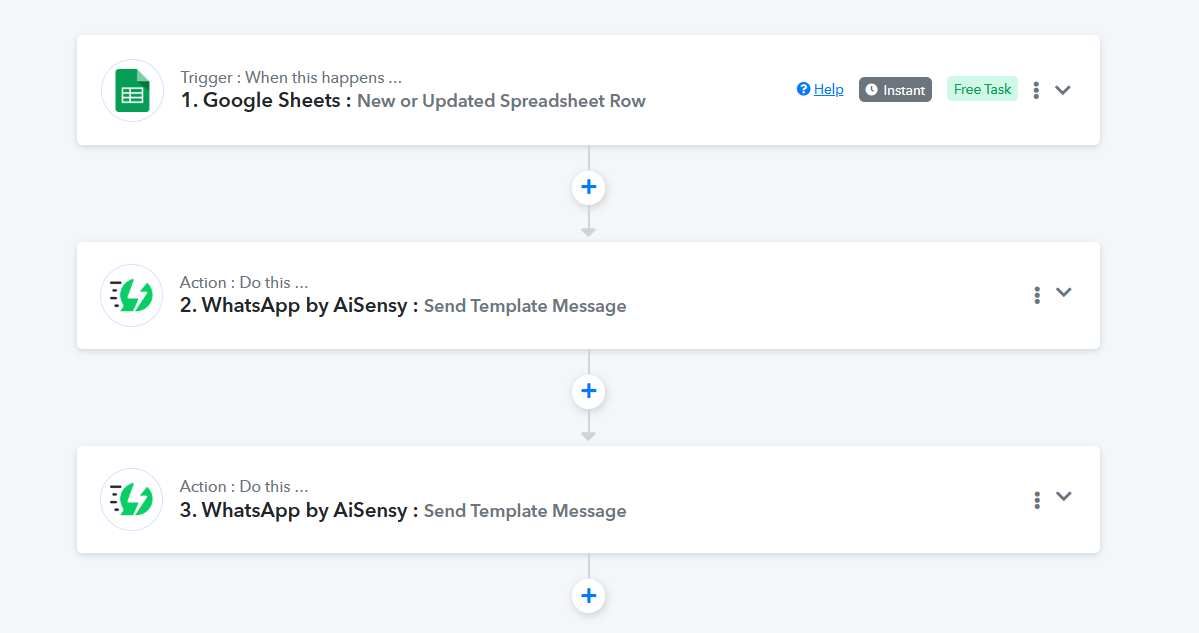The height and width of the screenshot is (633, 1199).
Task: Add a step between the two WhatsApp actions
Action: (588, 391)
